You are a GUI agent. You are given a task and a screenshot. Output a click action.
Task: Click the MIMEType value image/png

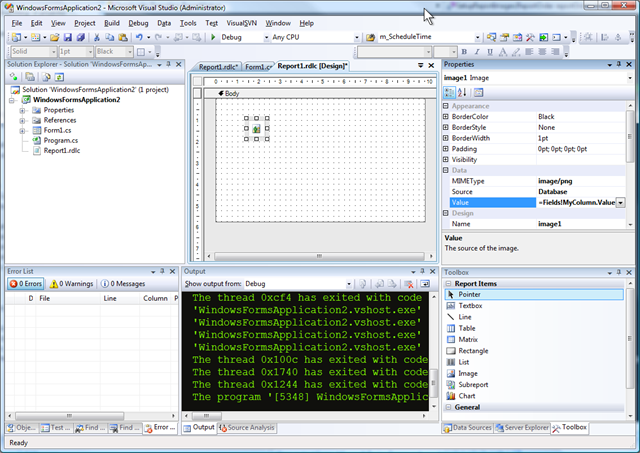click(555, 181)
